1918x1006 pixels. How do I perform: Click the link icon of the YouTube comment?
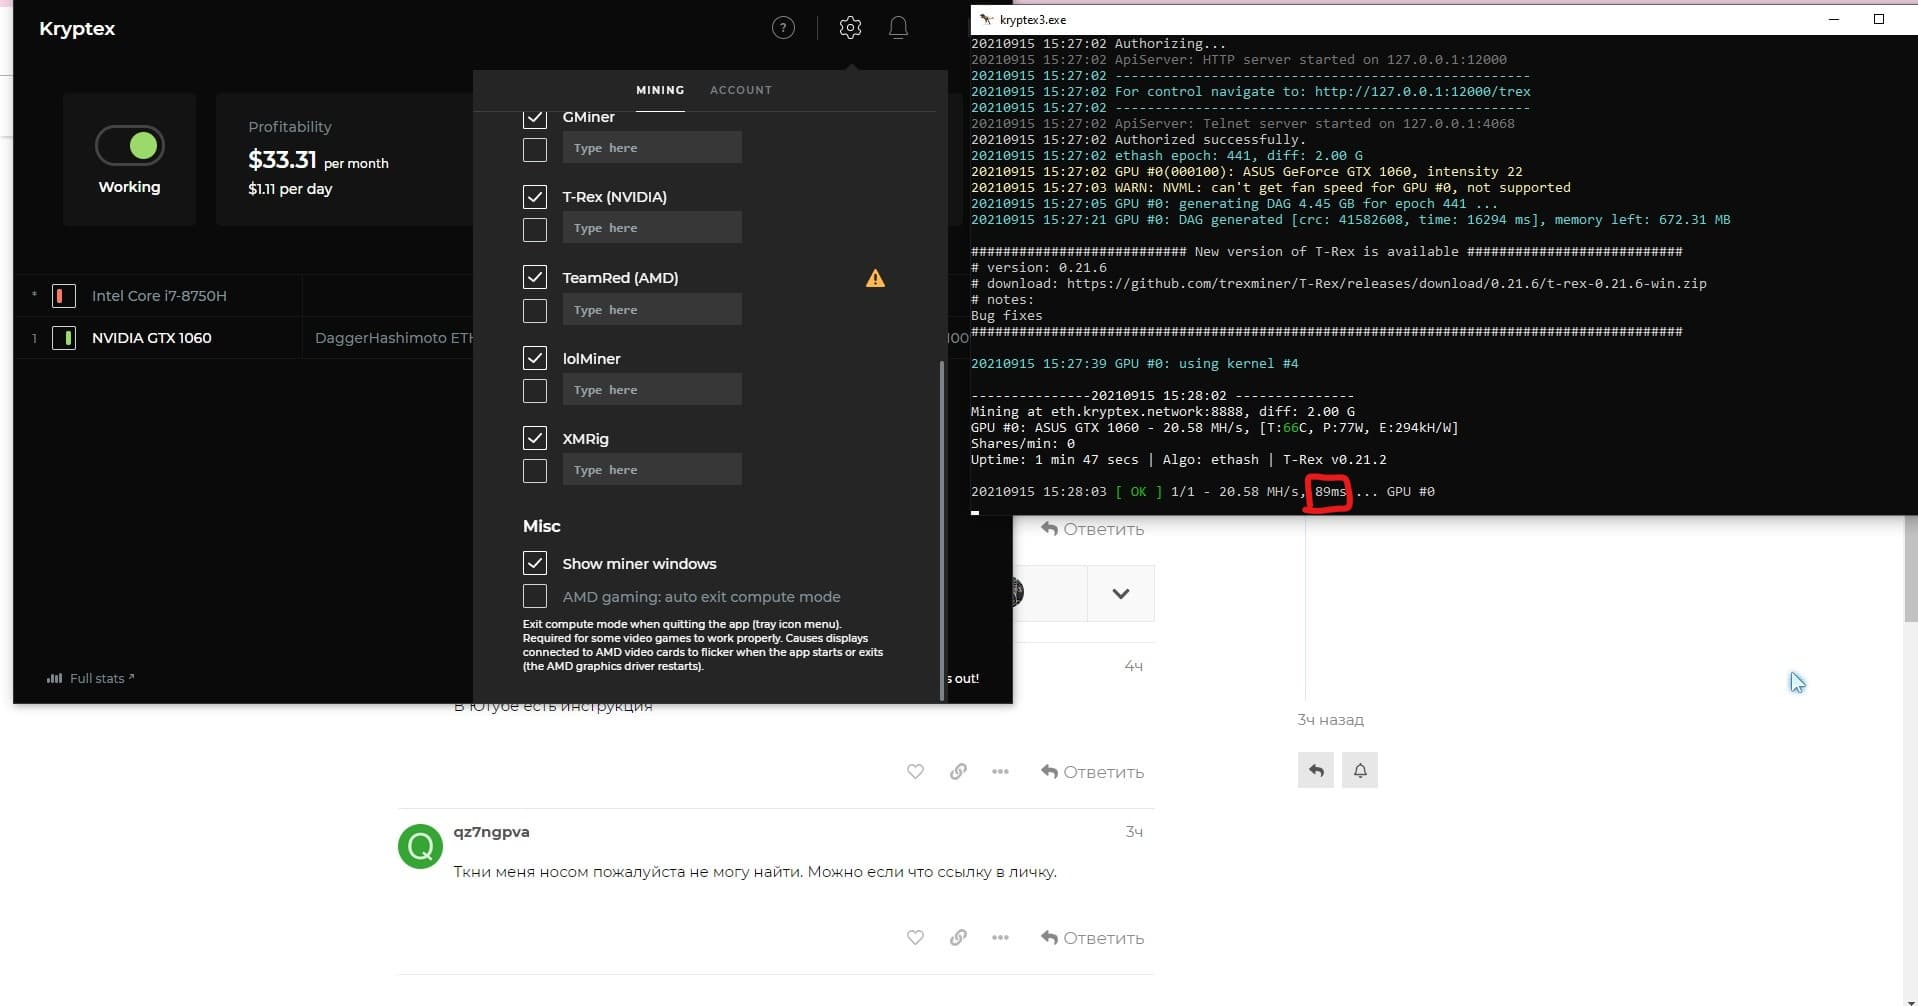[x=958, y=772]
